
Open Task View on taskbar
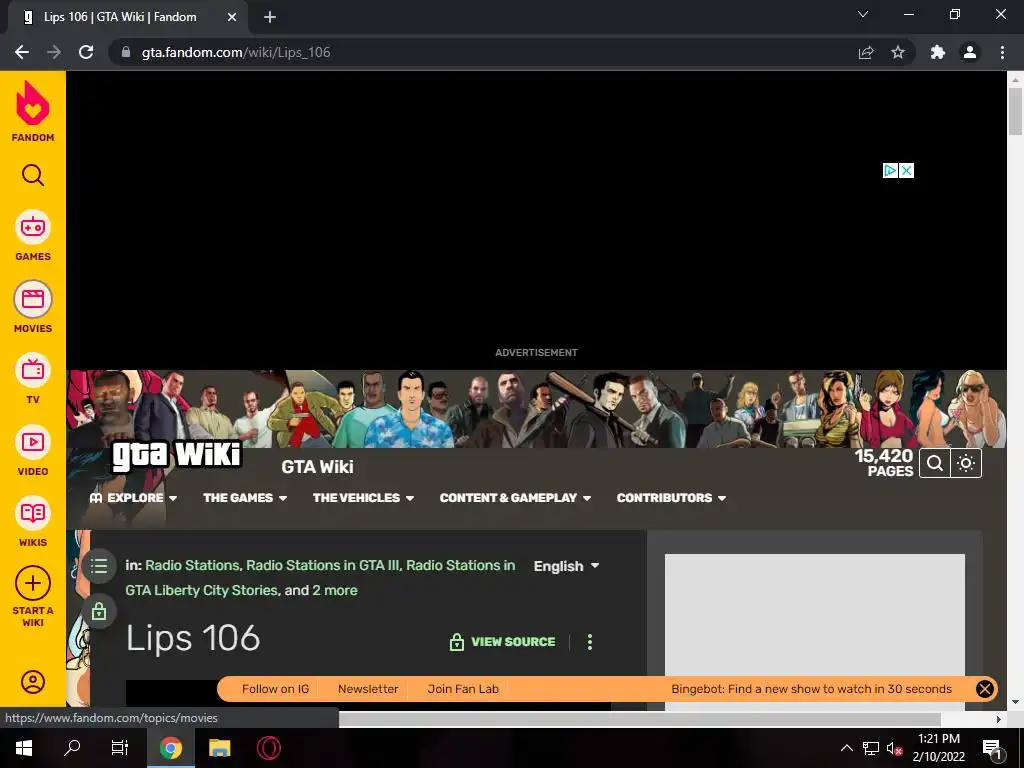click(120, 748)
